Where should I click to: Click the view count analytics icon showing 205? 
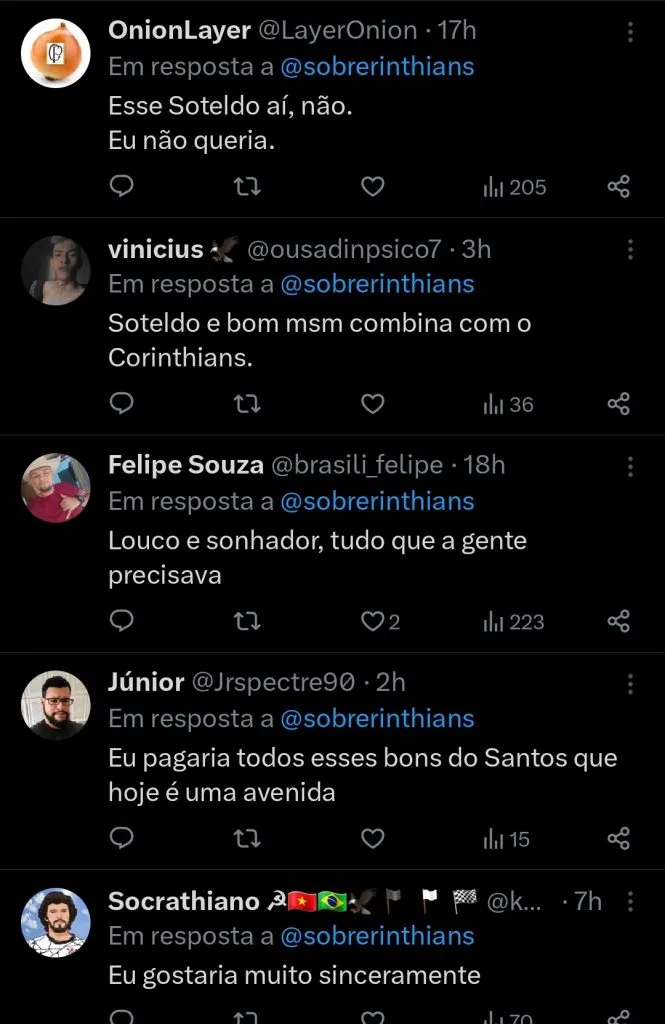(493, 186)
